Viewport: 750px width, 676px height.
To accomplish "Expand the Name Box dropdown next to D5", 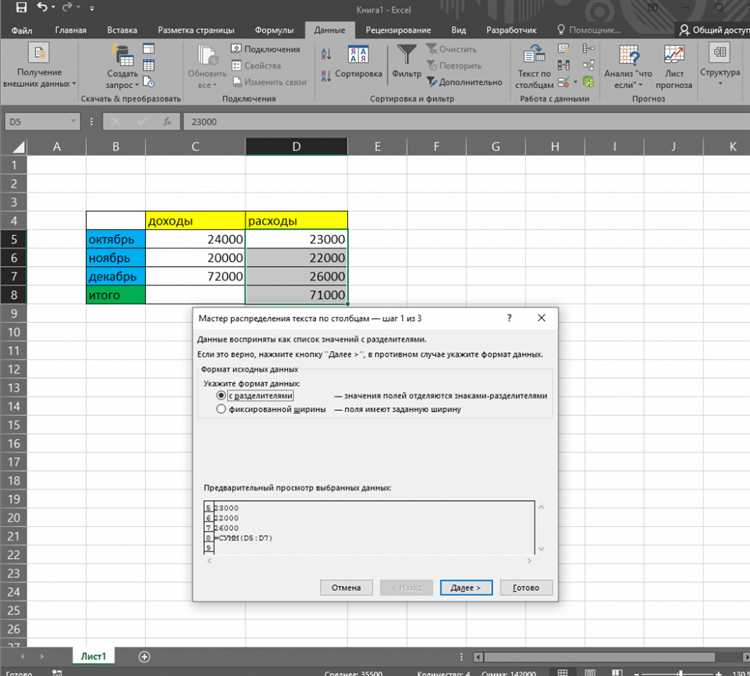I will pyautogui.click(x=73, y=122).
